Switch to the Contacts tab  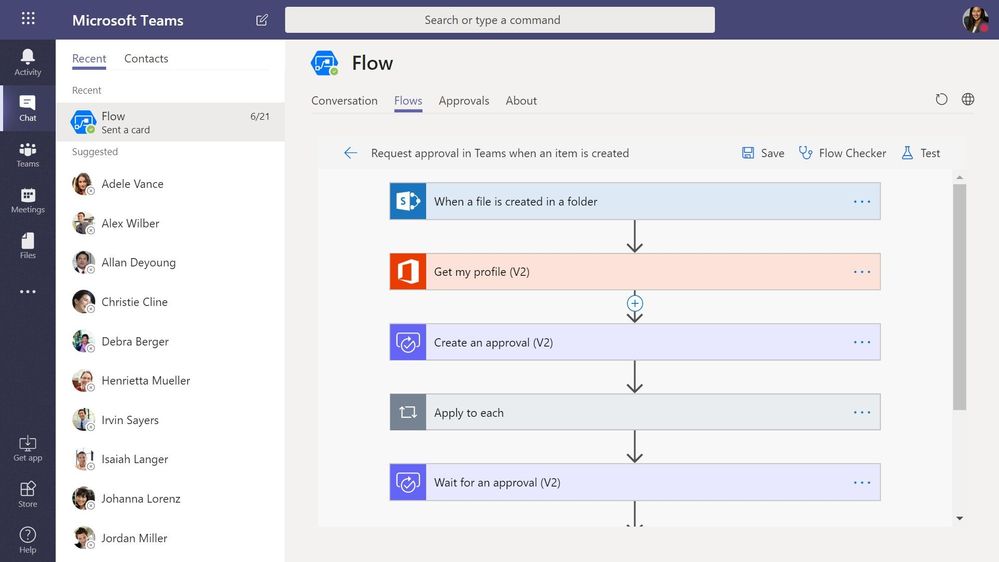(x=146, y=59)
